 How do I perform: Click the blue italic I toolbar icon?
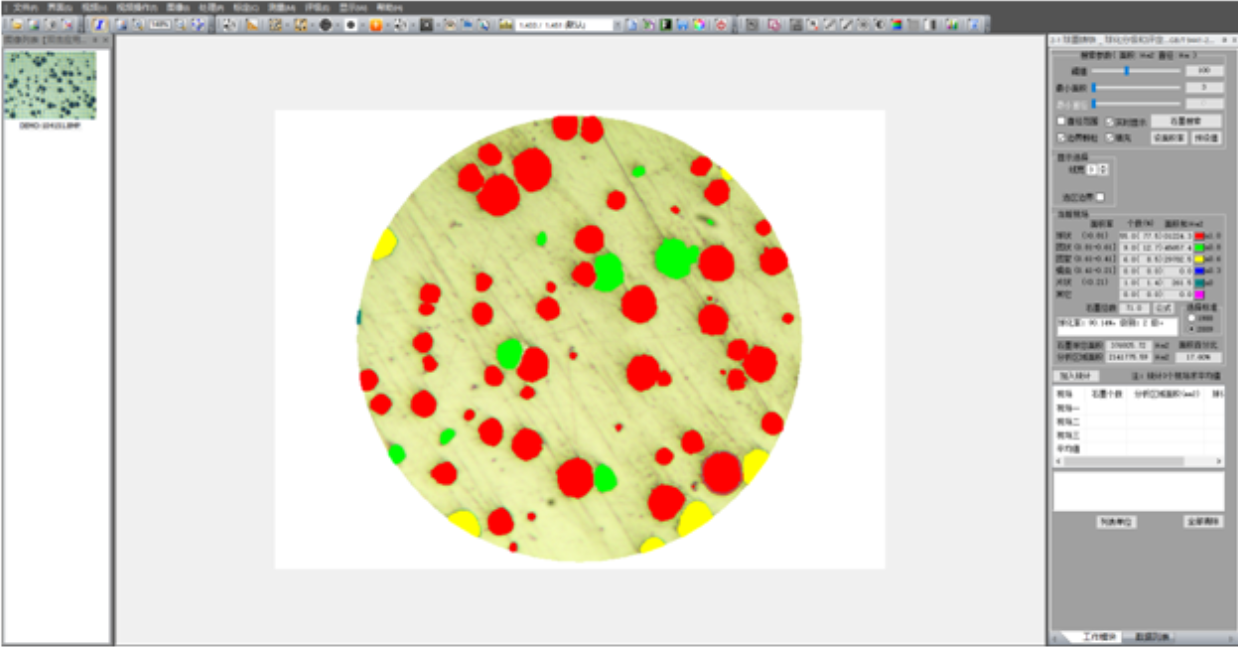tap(100, 24)
